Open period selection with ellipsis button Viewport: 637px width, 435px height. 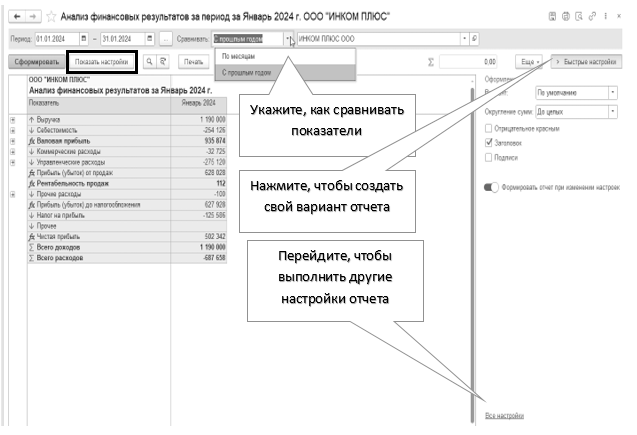(x=165, y=39)
